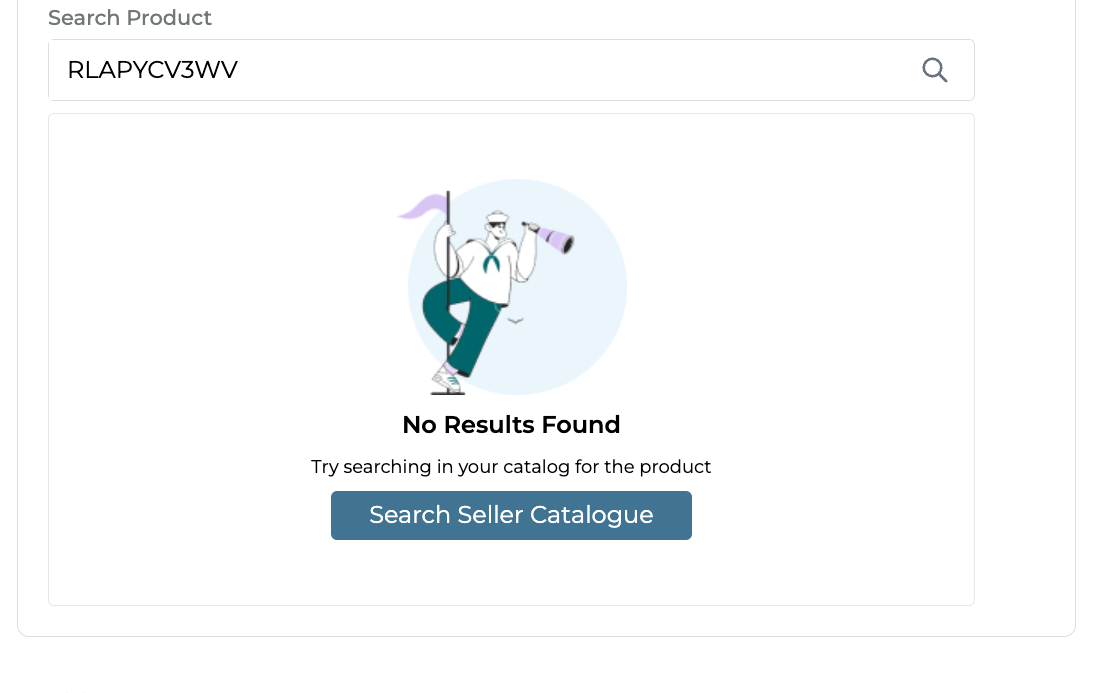The width and height of the screenshot is (1099, 693).
Task: Click the sailor's white cap
Action: point(497,216)
